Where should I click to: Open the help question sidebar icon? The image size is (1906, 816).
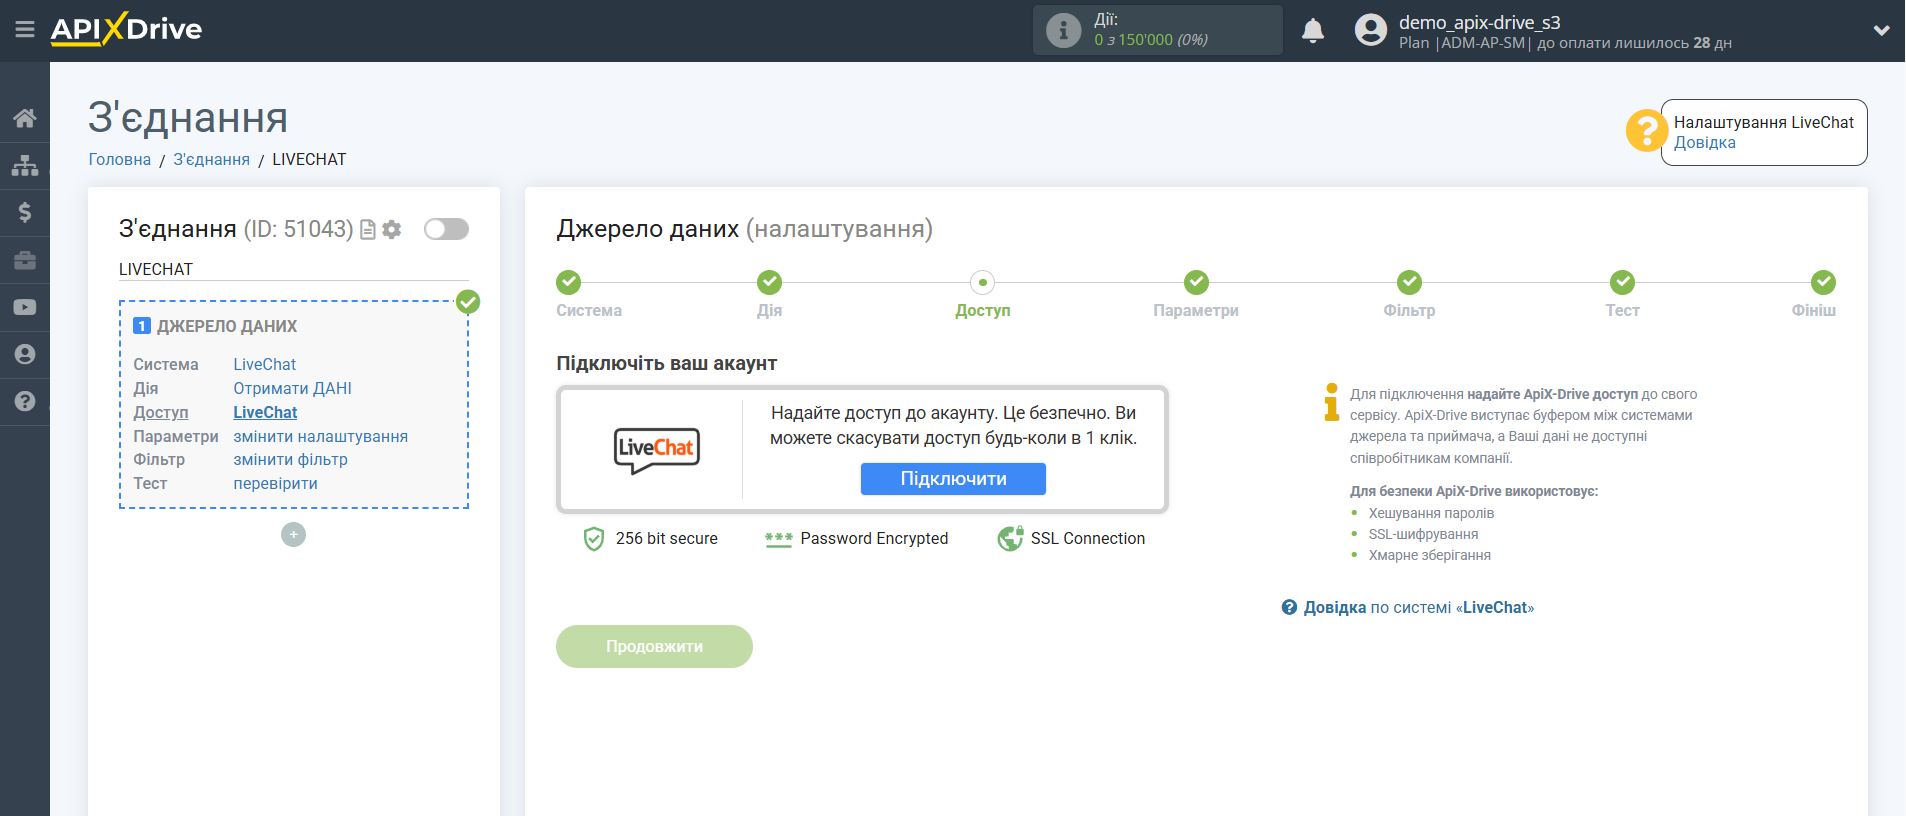coord(25,401)
